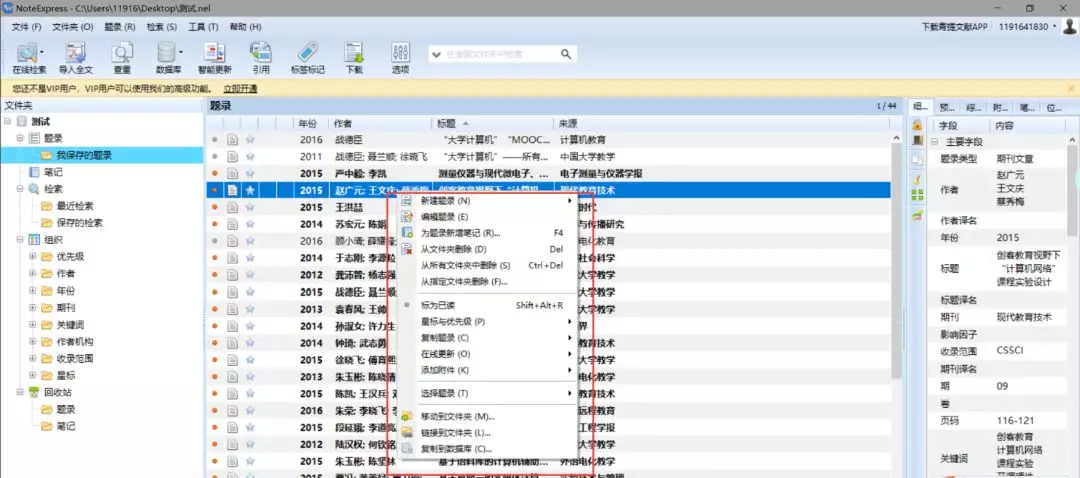Expand the 优先级 tree node
The image size is (1080, 478).
[x=33, y=256]
